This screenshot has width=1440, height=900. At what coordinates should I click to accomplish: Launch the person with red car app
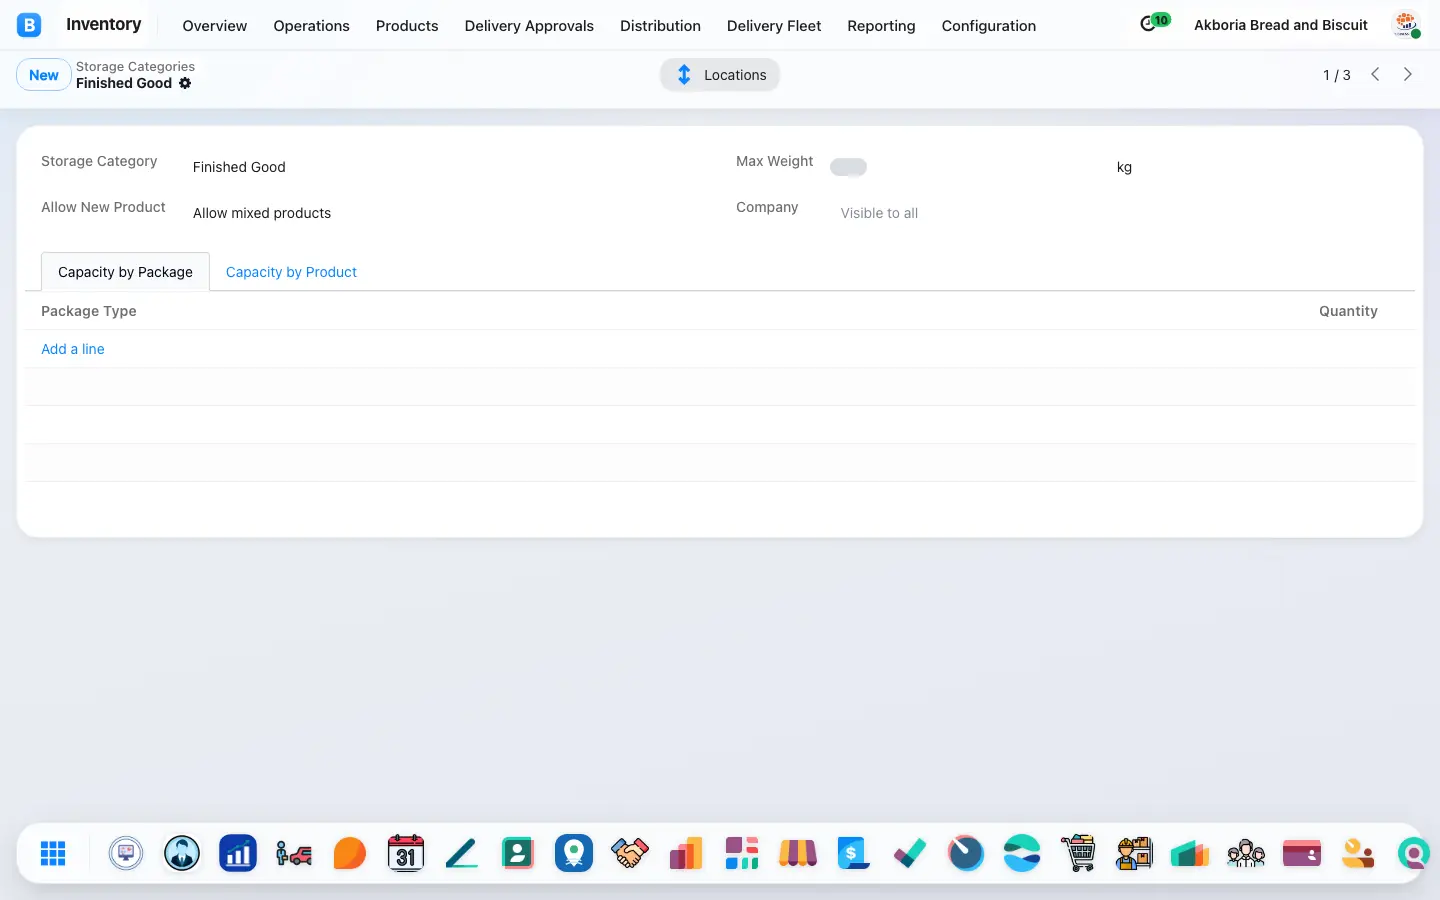294,853
